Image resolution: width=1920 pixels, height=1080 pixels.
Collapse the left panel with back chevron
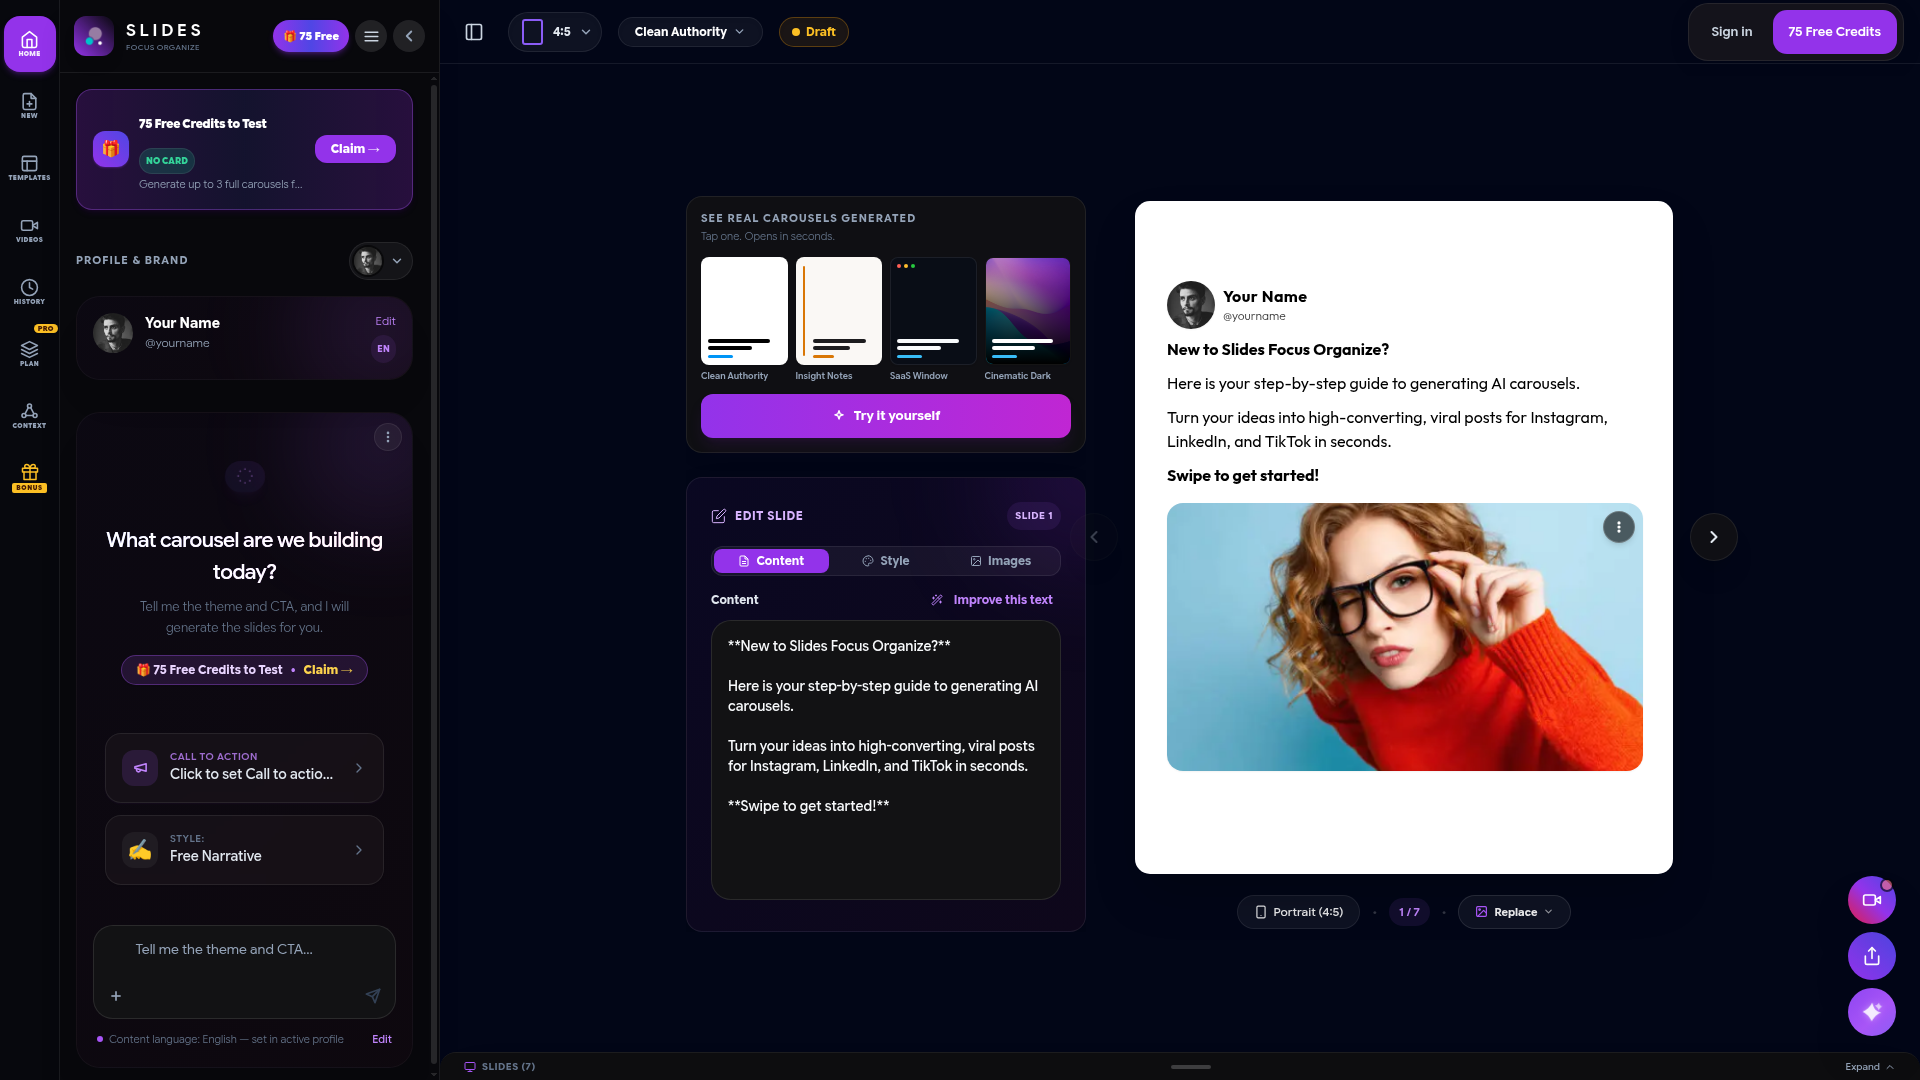click(409, 37)
